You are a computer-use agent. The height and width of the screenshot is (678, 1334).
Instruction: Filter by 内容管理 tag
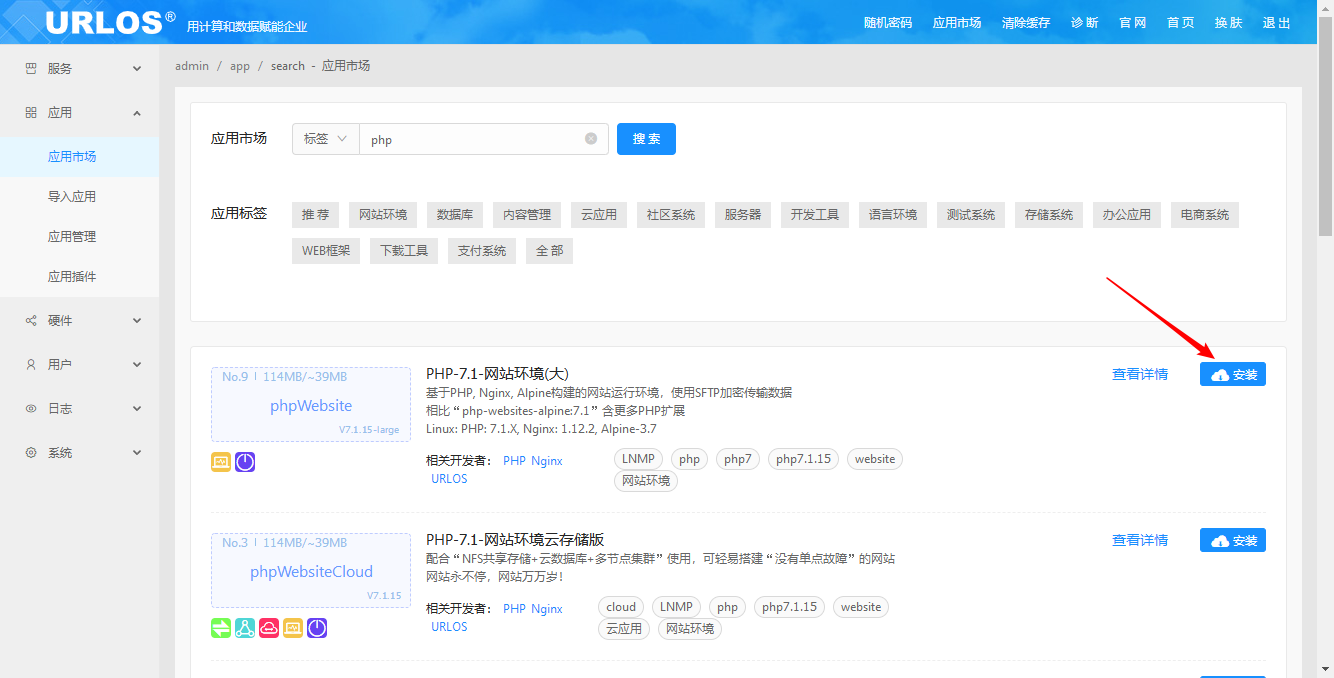coord(527,215)
